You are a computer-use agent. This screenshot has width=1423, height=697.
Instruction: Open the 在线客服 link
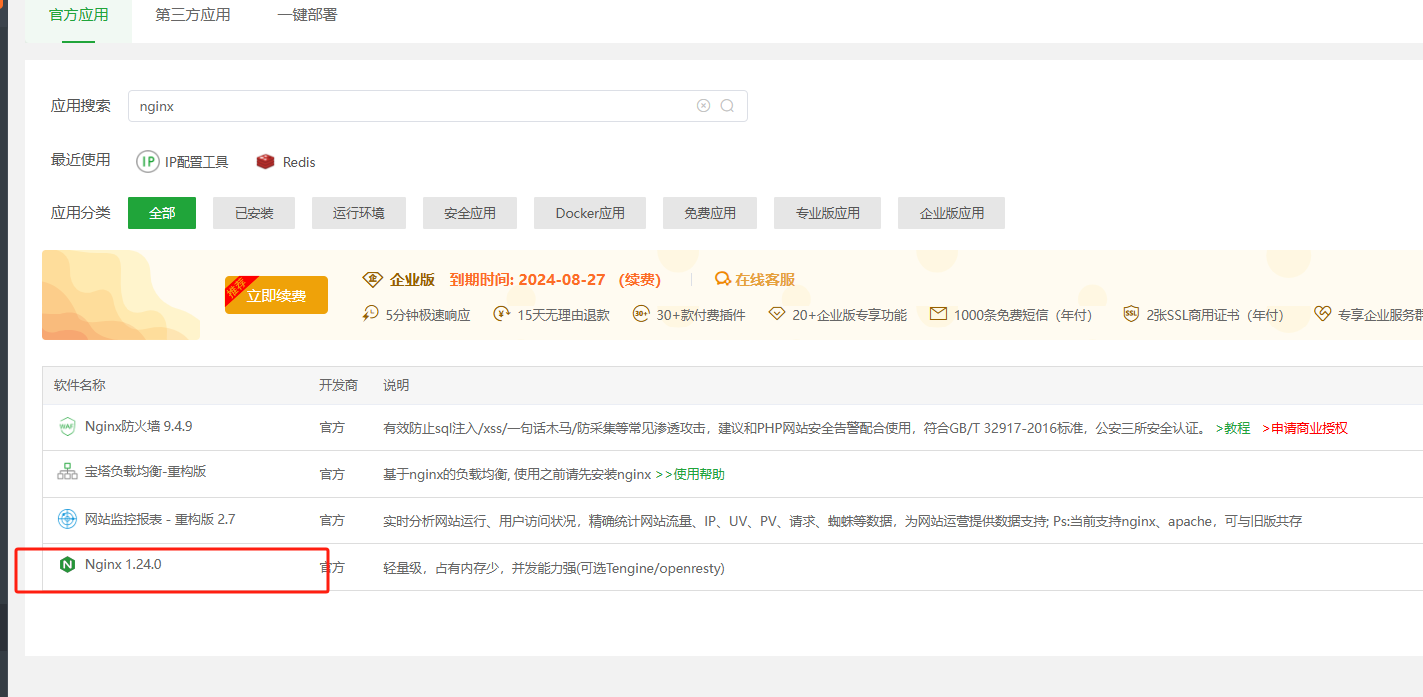tap(765, 280)
